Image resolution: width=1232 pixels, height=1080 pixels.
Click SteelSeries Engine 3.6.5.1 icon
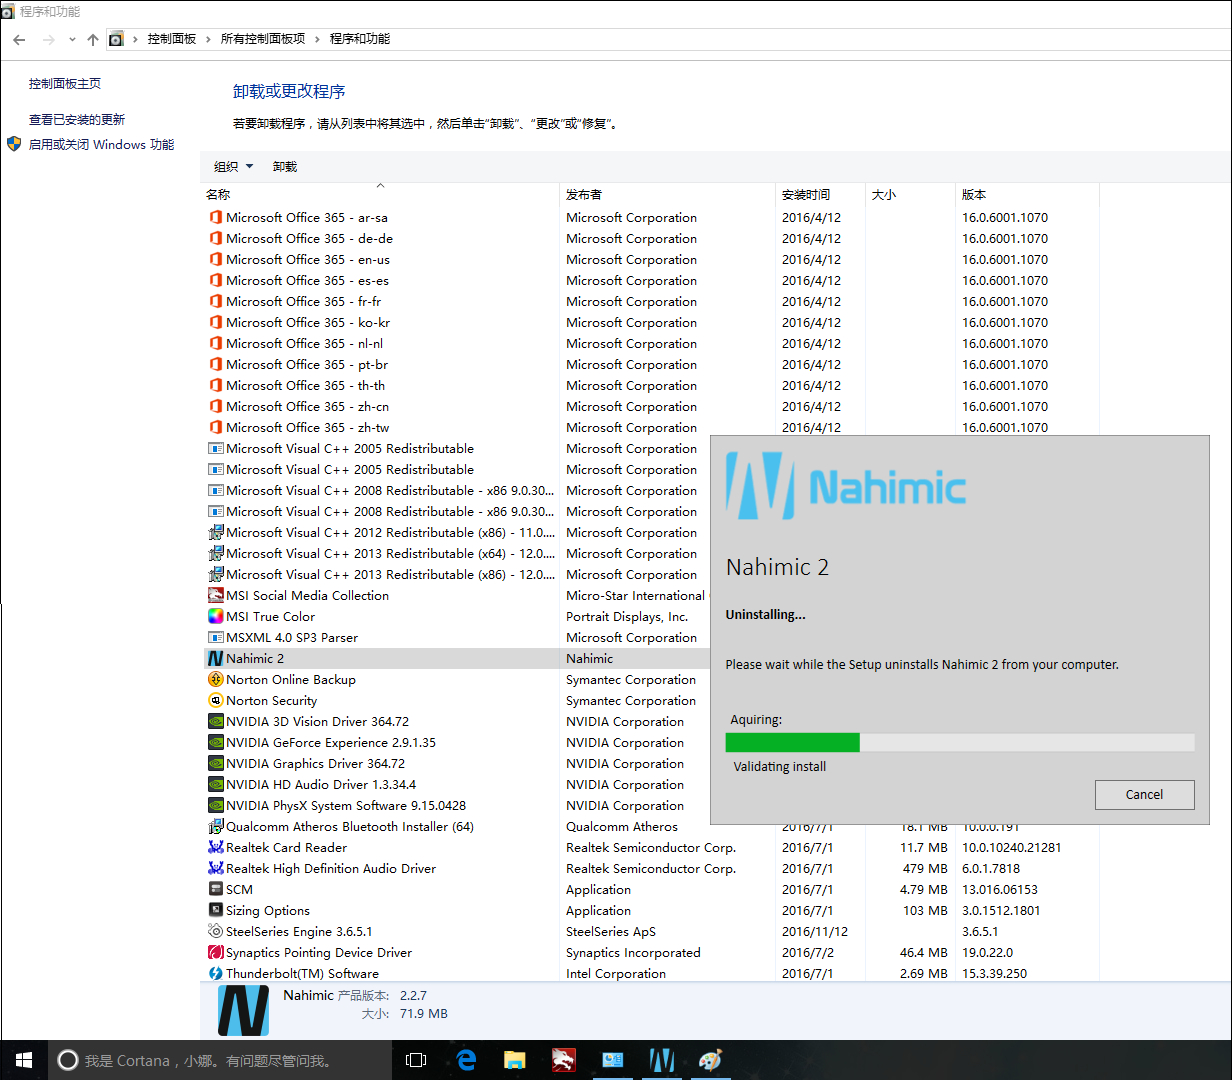click(x=215, y=932)
